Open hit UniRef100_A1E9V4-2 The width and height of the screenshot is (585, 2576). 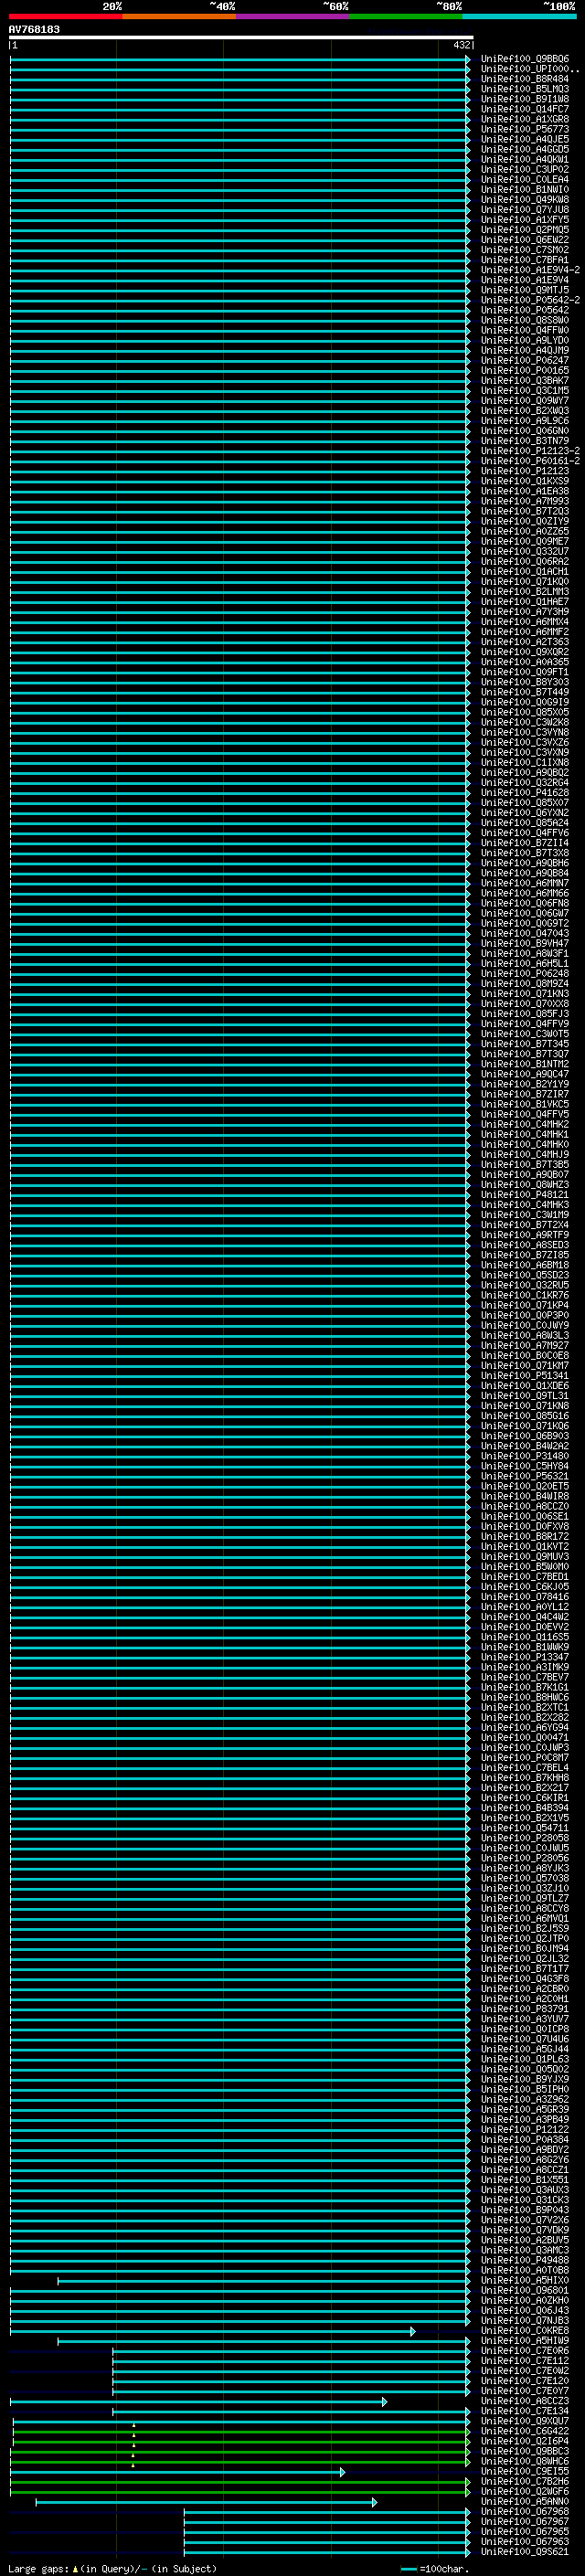point(530,270)
